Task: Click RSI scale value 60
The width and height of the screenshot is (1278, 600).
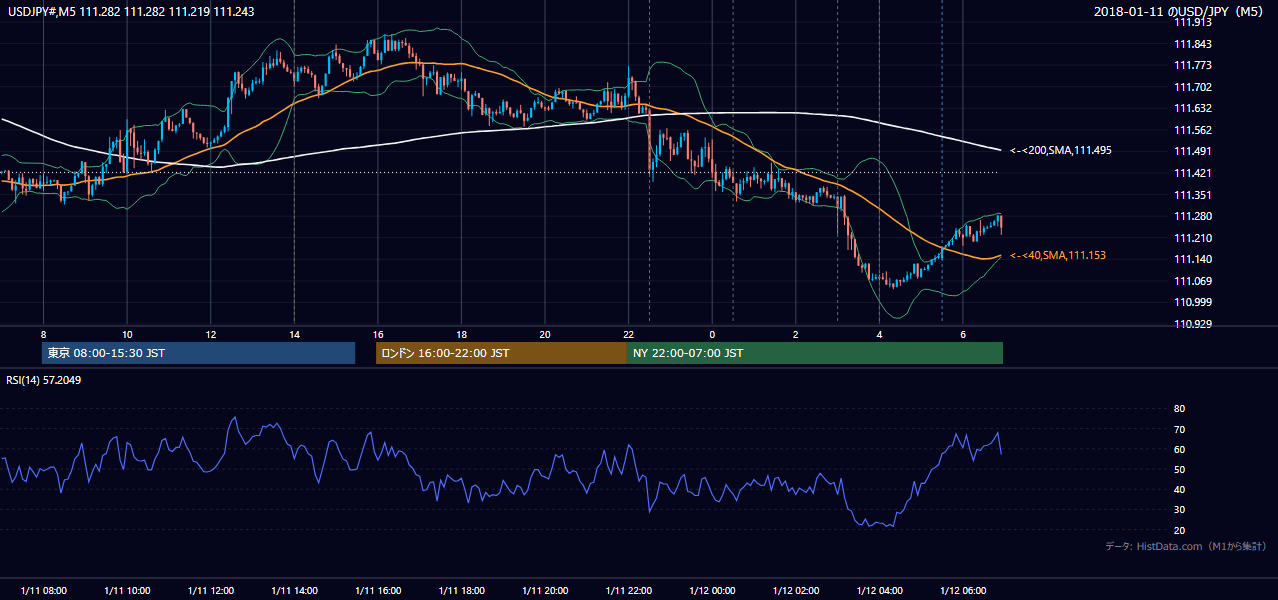Action: pyautogui.click(x=1179, y=449)
